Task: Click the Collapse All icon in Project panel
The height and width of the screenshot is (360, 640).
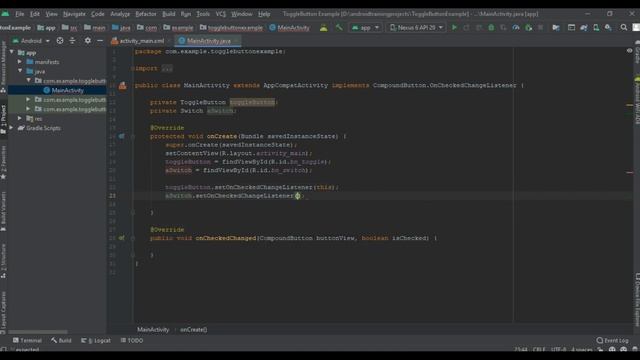Action: pos(72,40)
